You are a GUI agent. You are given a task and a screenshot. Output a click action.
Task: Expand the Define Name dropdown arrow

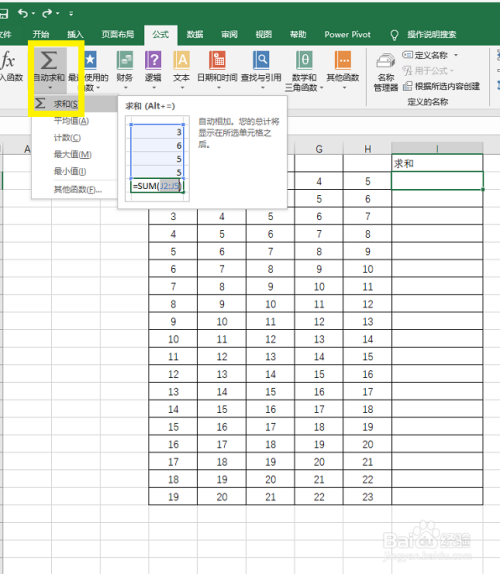point(456,55)
